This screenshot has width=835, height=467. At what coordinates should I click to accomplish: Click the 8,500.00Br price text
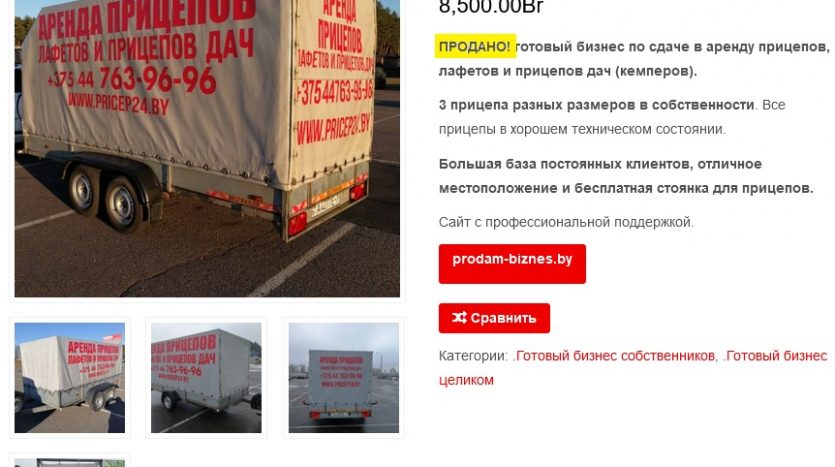[x=491, y=7]
